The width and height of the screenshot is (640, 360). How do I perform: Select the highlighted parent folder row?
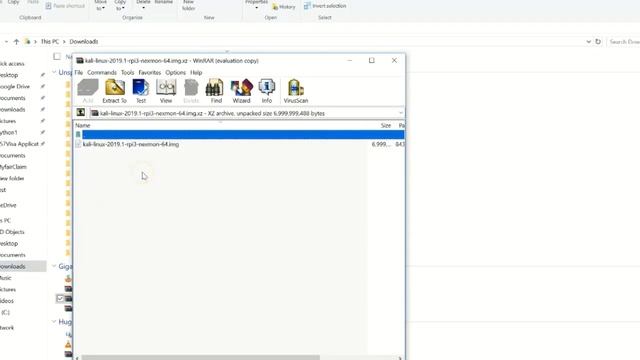pyautogui.click(x=240, y=134)
